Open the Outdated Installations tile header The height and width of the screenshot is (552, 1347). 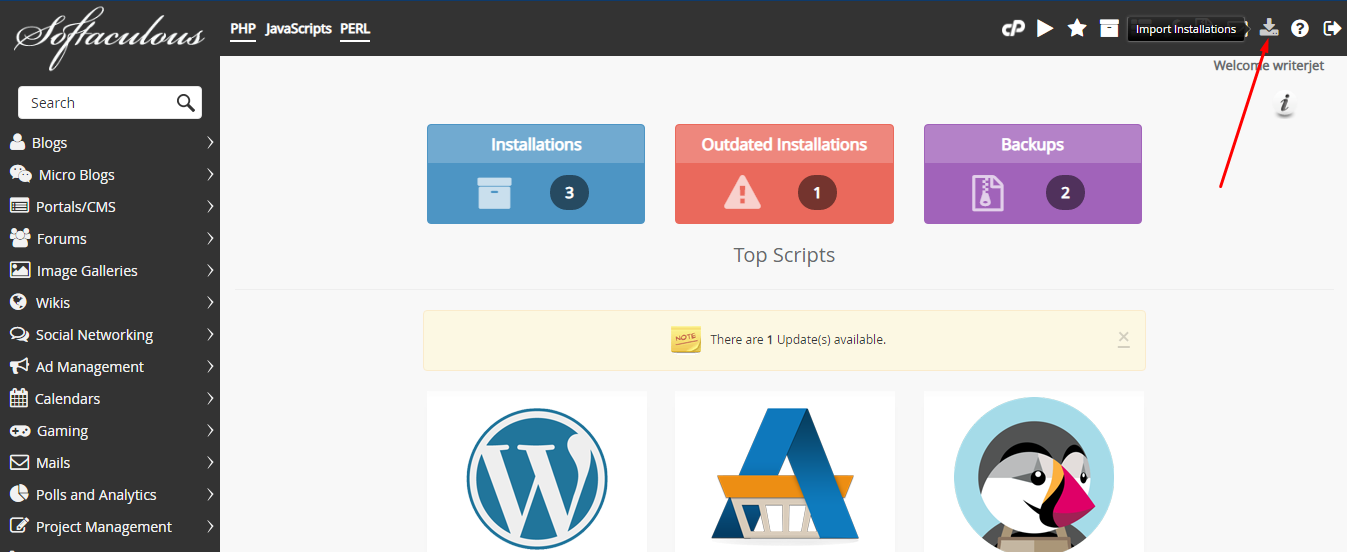[x=784, y=144]
